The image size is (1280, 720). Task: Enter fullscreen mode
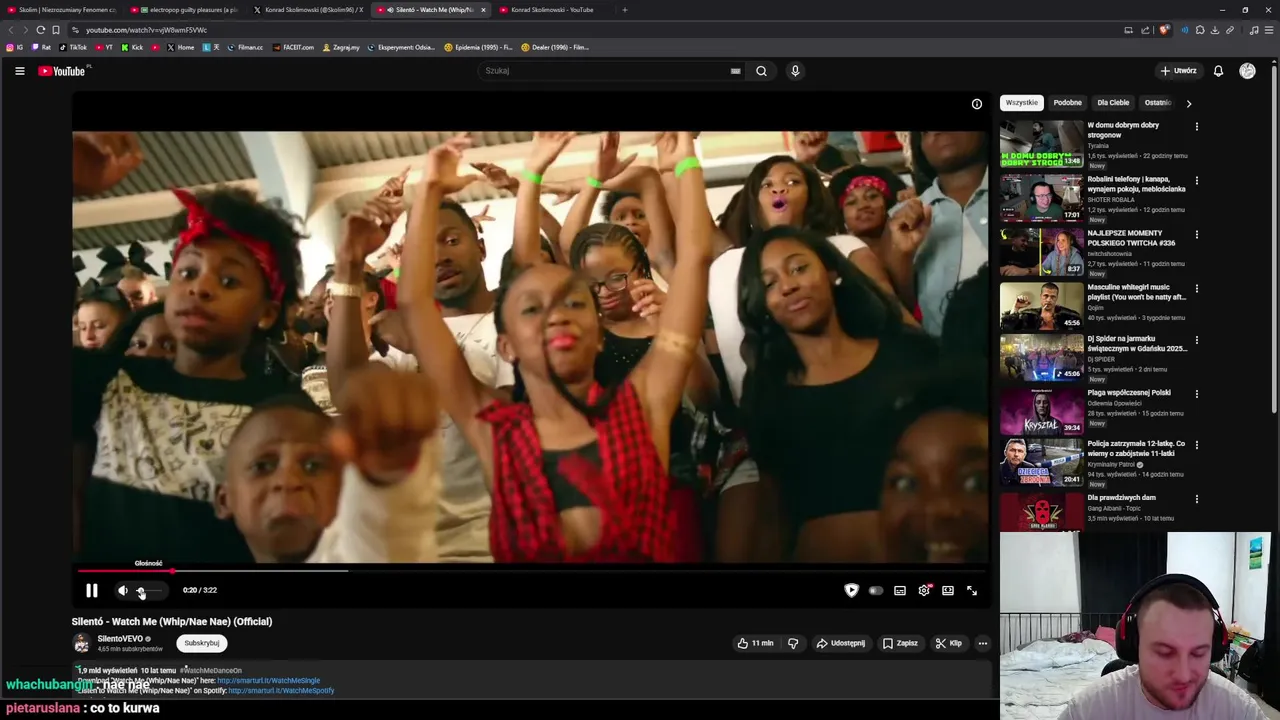click(972, 591)
